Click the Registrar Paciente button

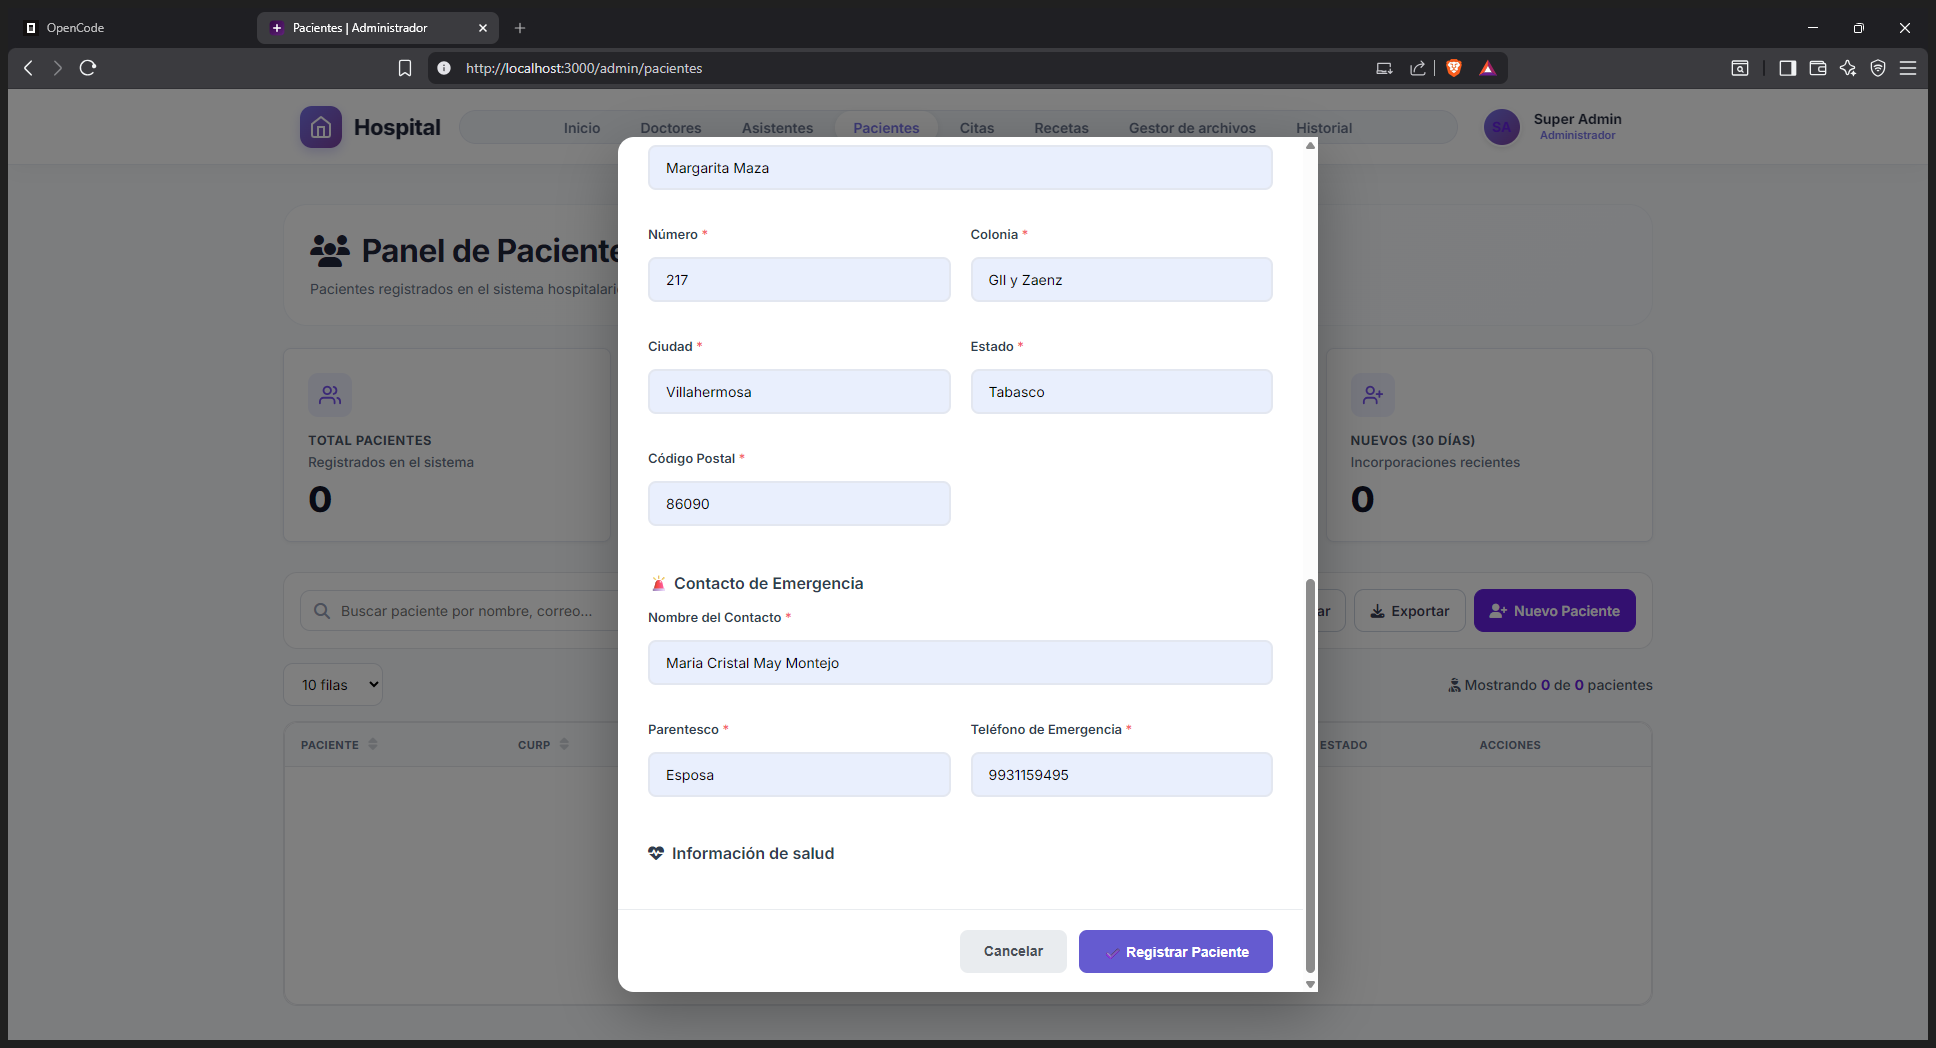tap(1176, 952)
